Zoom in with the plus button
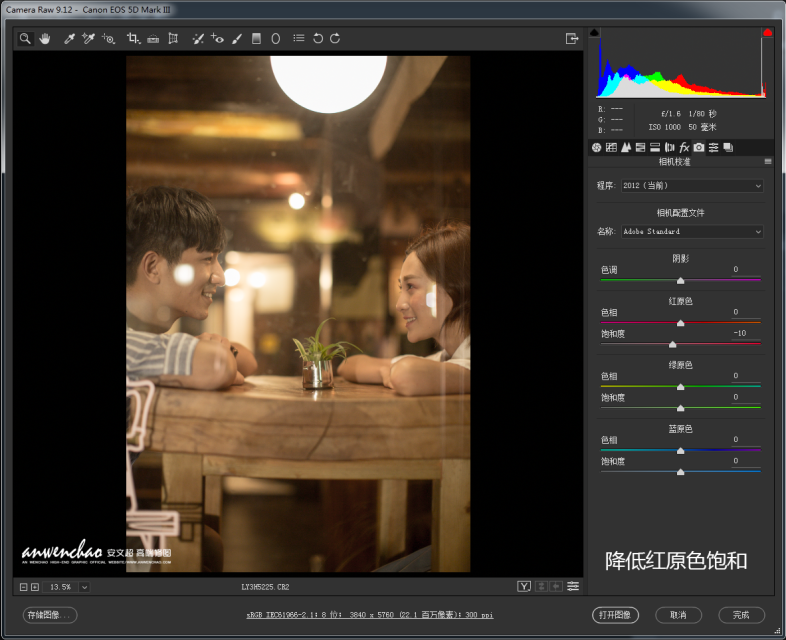Image resolution: width=786 pixels, height=640 pixels. pos(35,587)
